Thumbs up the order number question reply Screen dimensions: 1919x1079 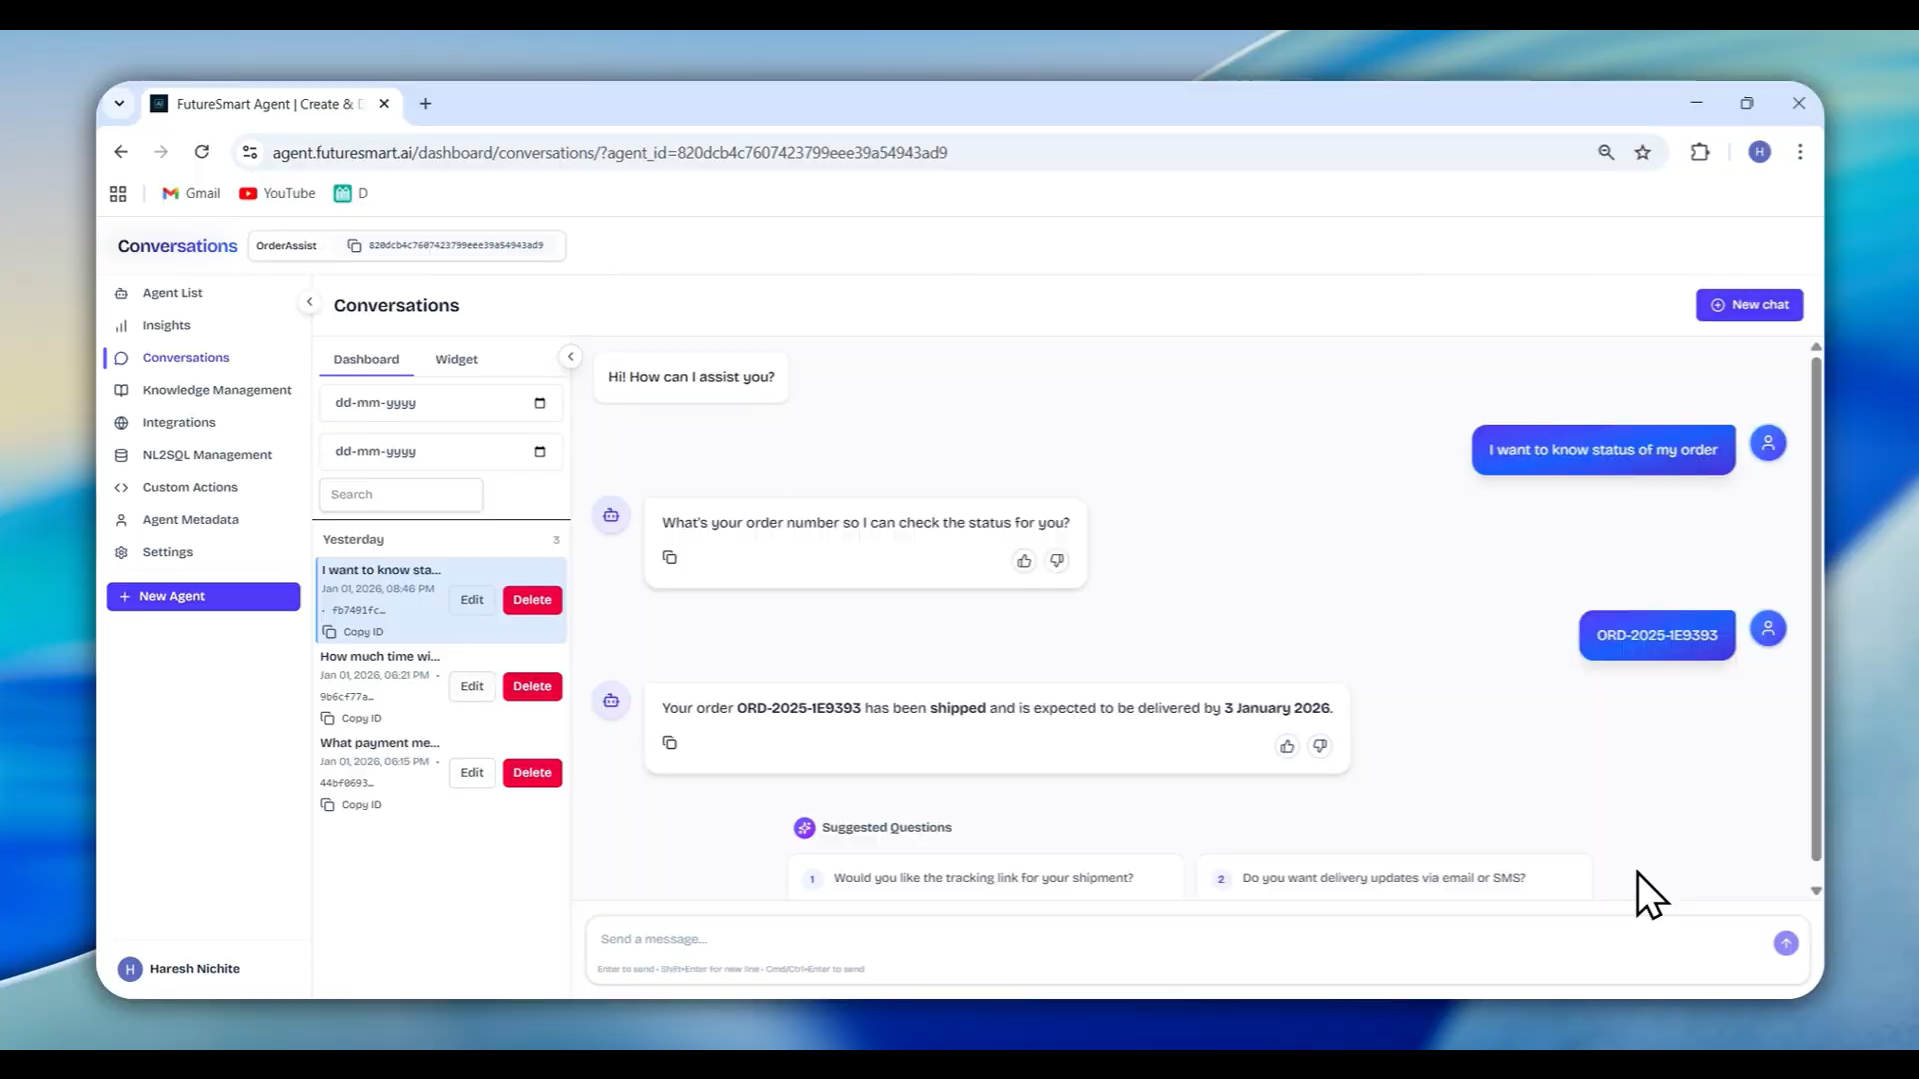[x=1023, y=561]
